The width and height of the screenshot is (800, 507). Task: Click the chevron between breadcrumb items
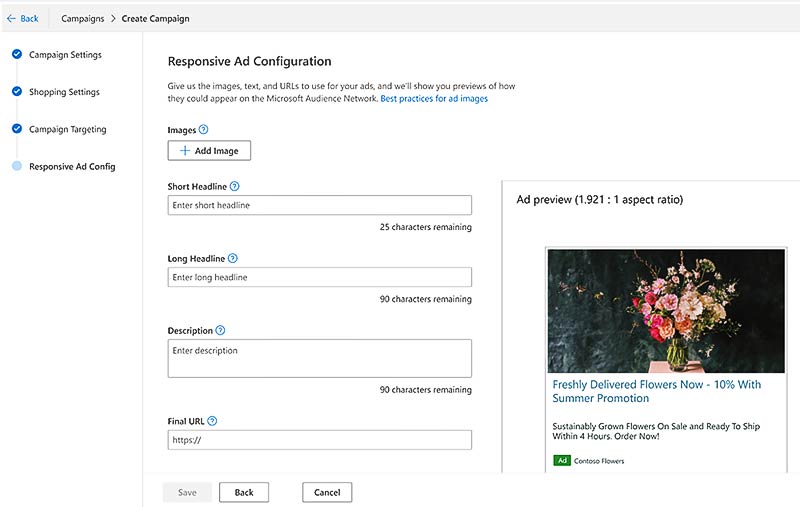(x=113, y=18)
